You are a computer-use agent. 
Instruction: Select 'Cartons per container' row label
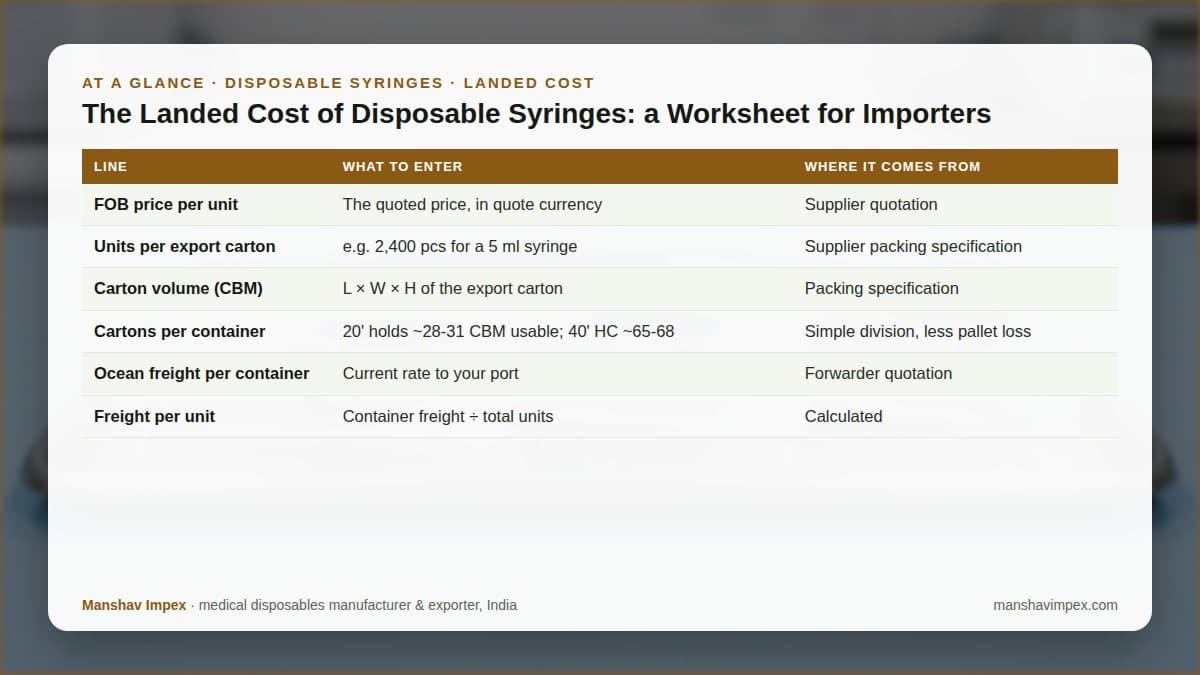point(180,331)
